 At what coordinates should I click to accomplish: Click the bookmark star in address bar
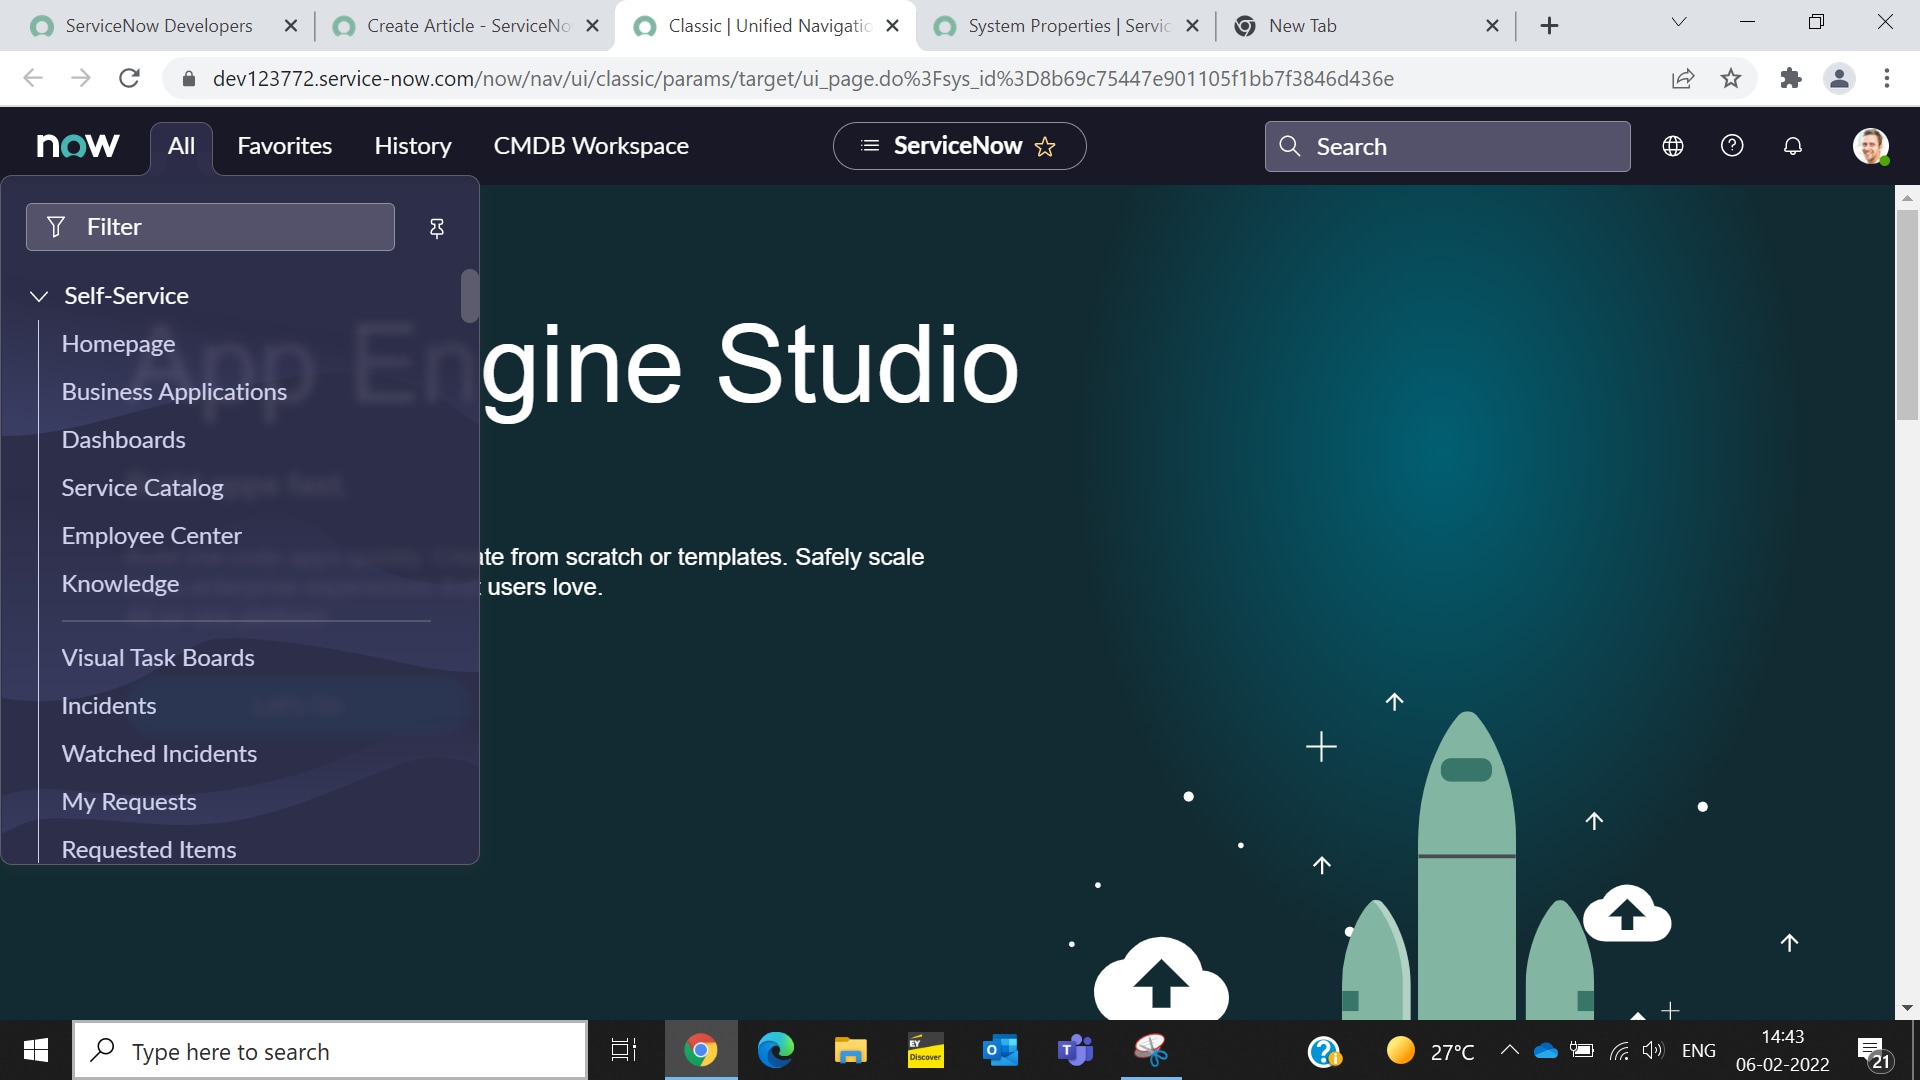(x=1731, y=78)
